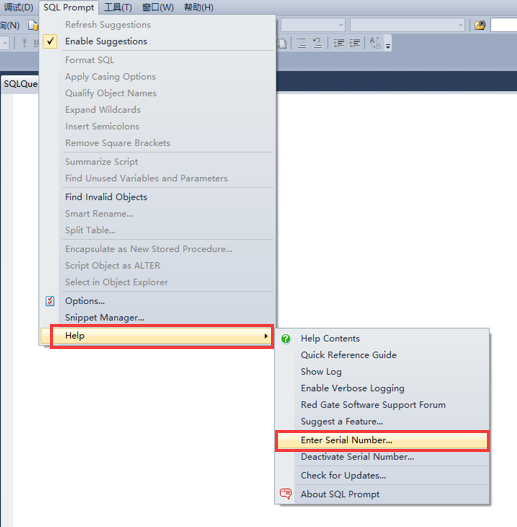Viewport: 517px width, 527px height.
Task: Toggle the Enable Suggestions checkmark
Action: (x=50, y=41)
